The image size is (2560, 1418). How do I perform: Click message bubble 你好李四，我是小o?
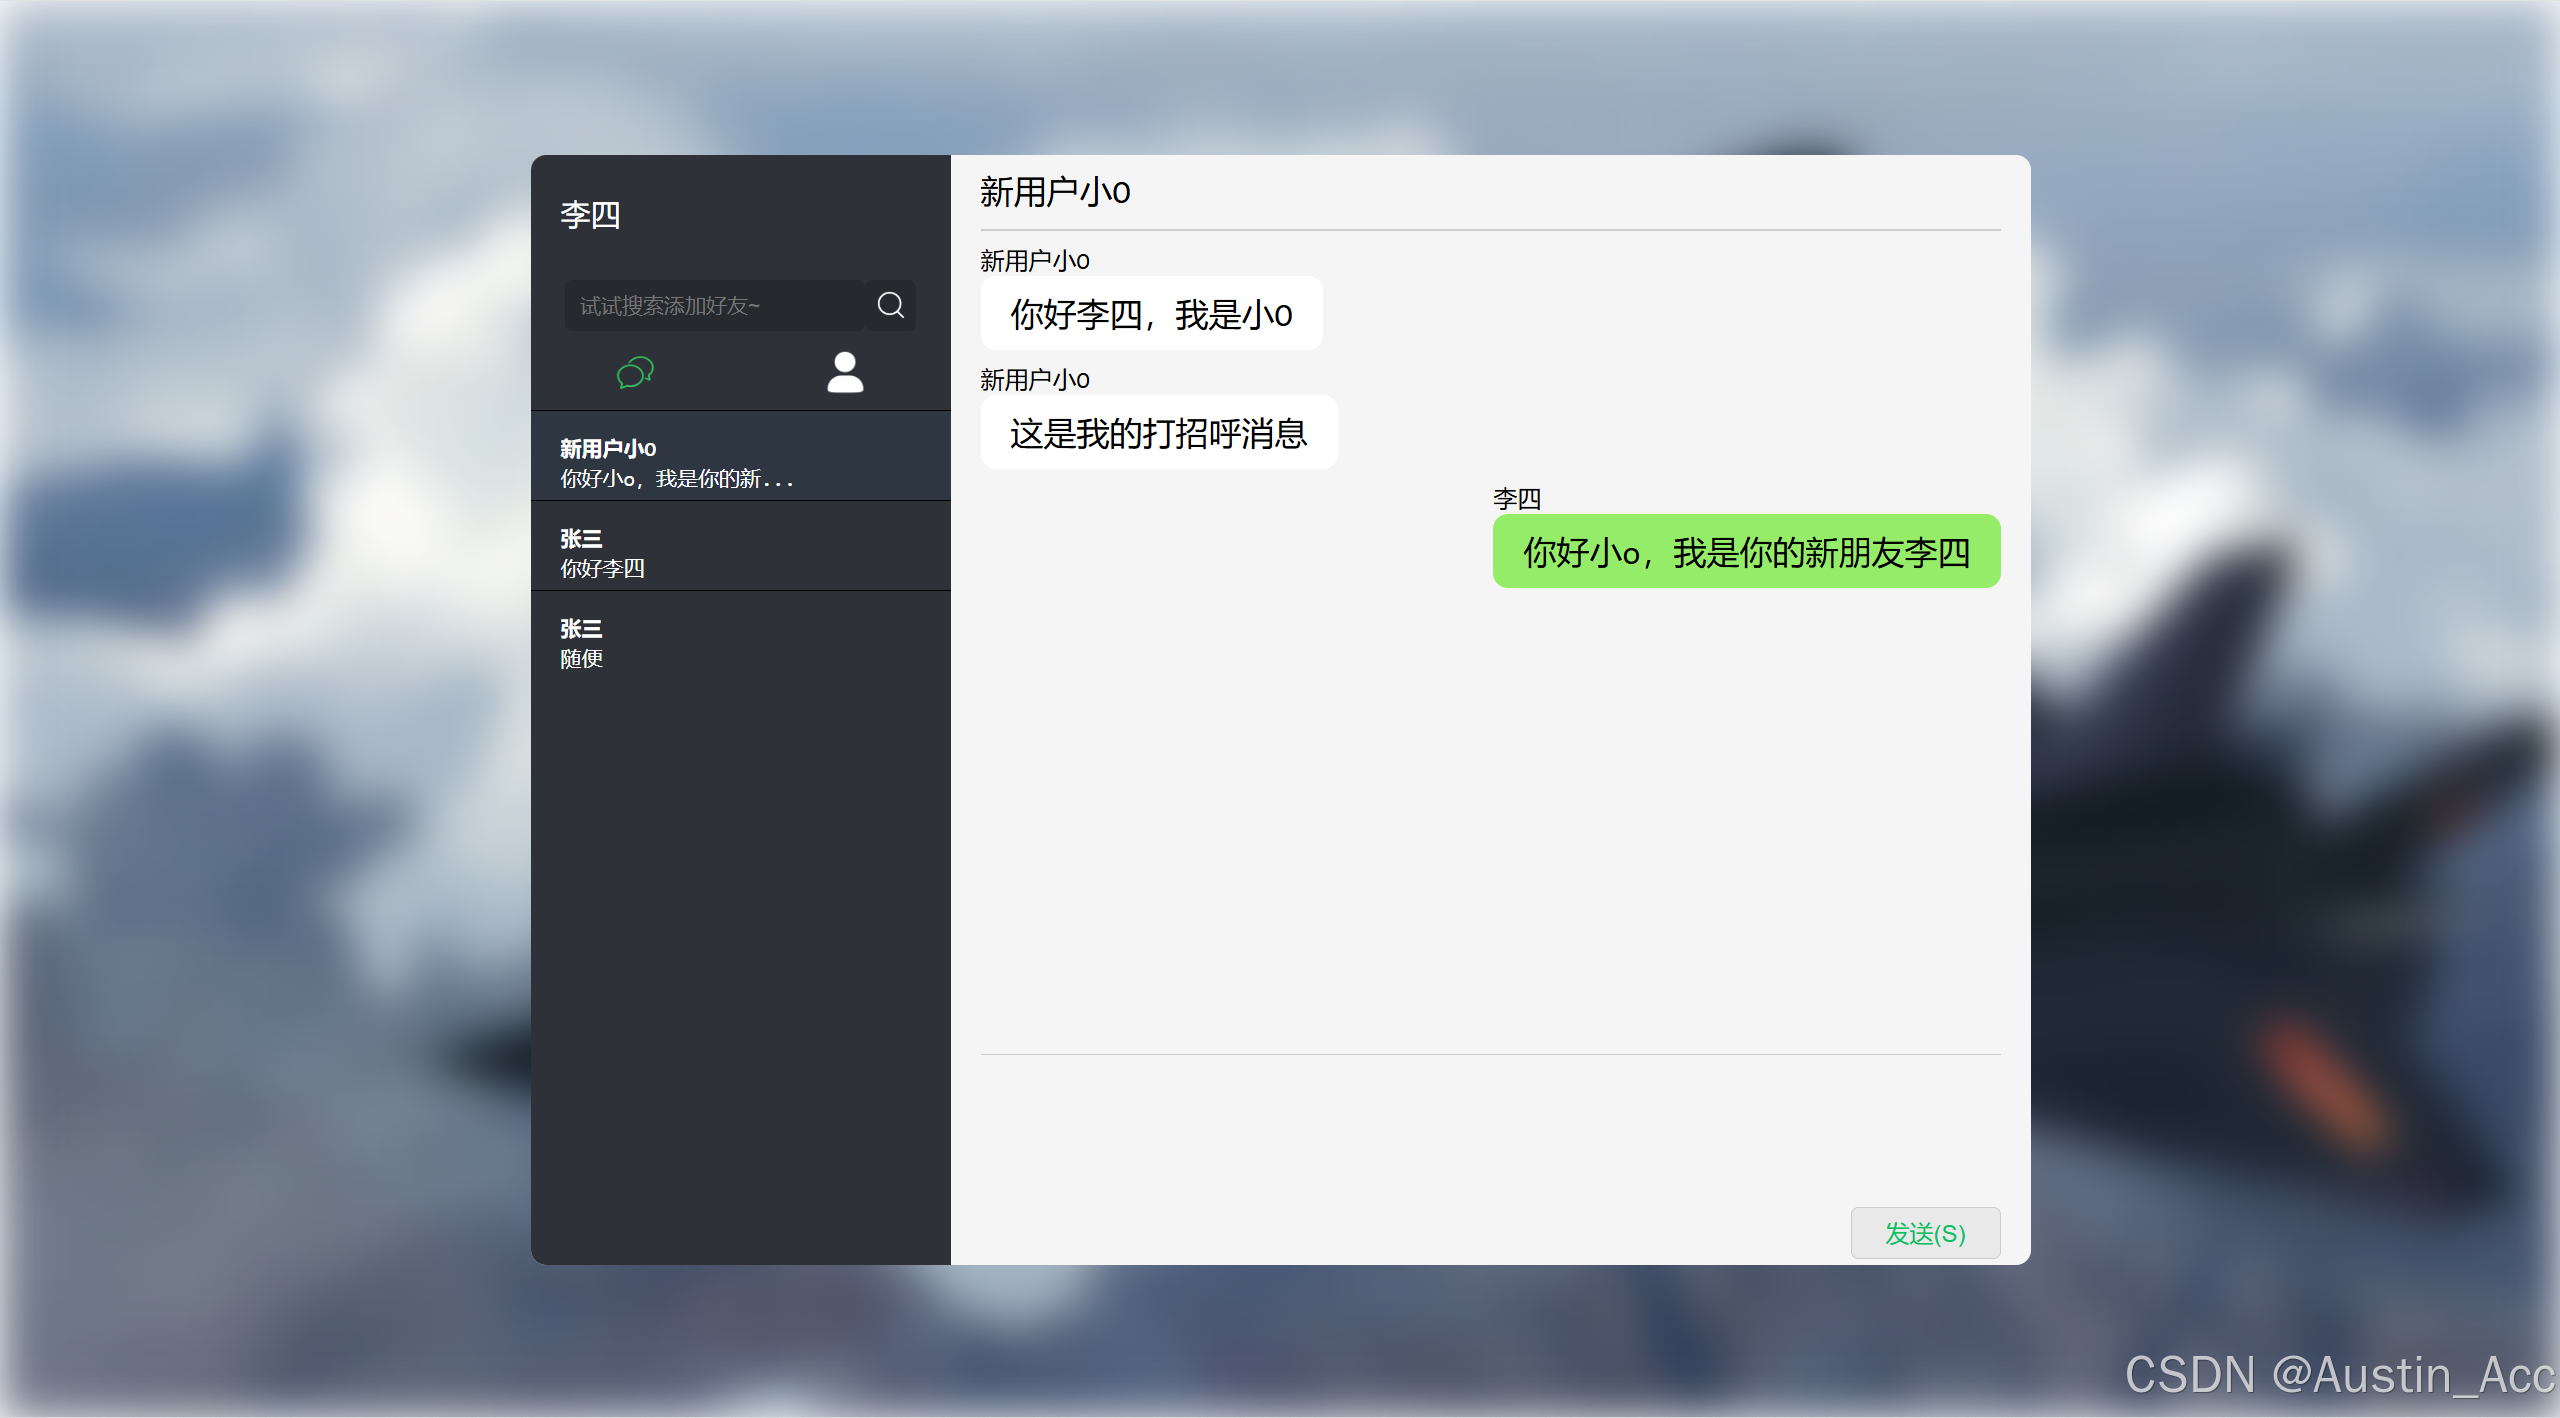click(1151, 314)
